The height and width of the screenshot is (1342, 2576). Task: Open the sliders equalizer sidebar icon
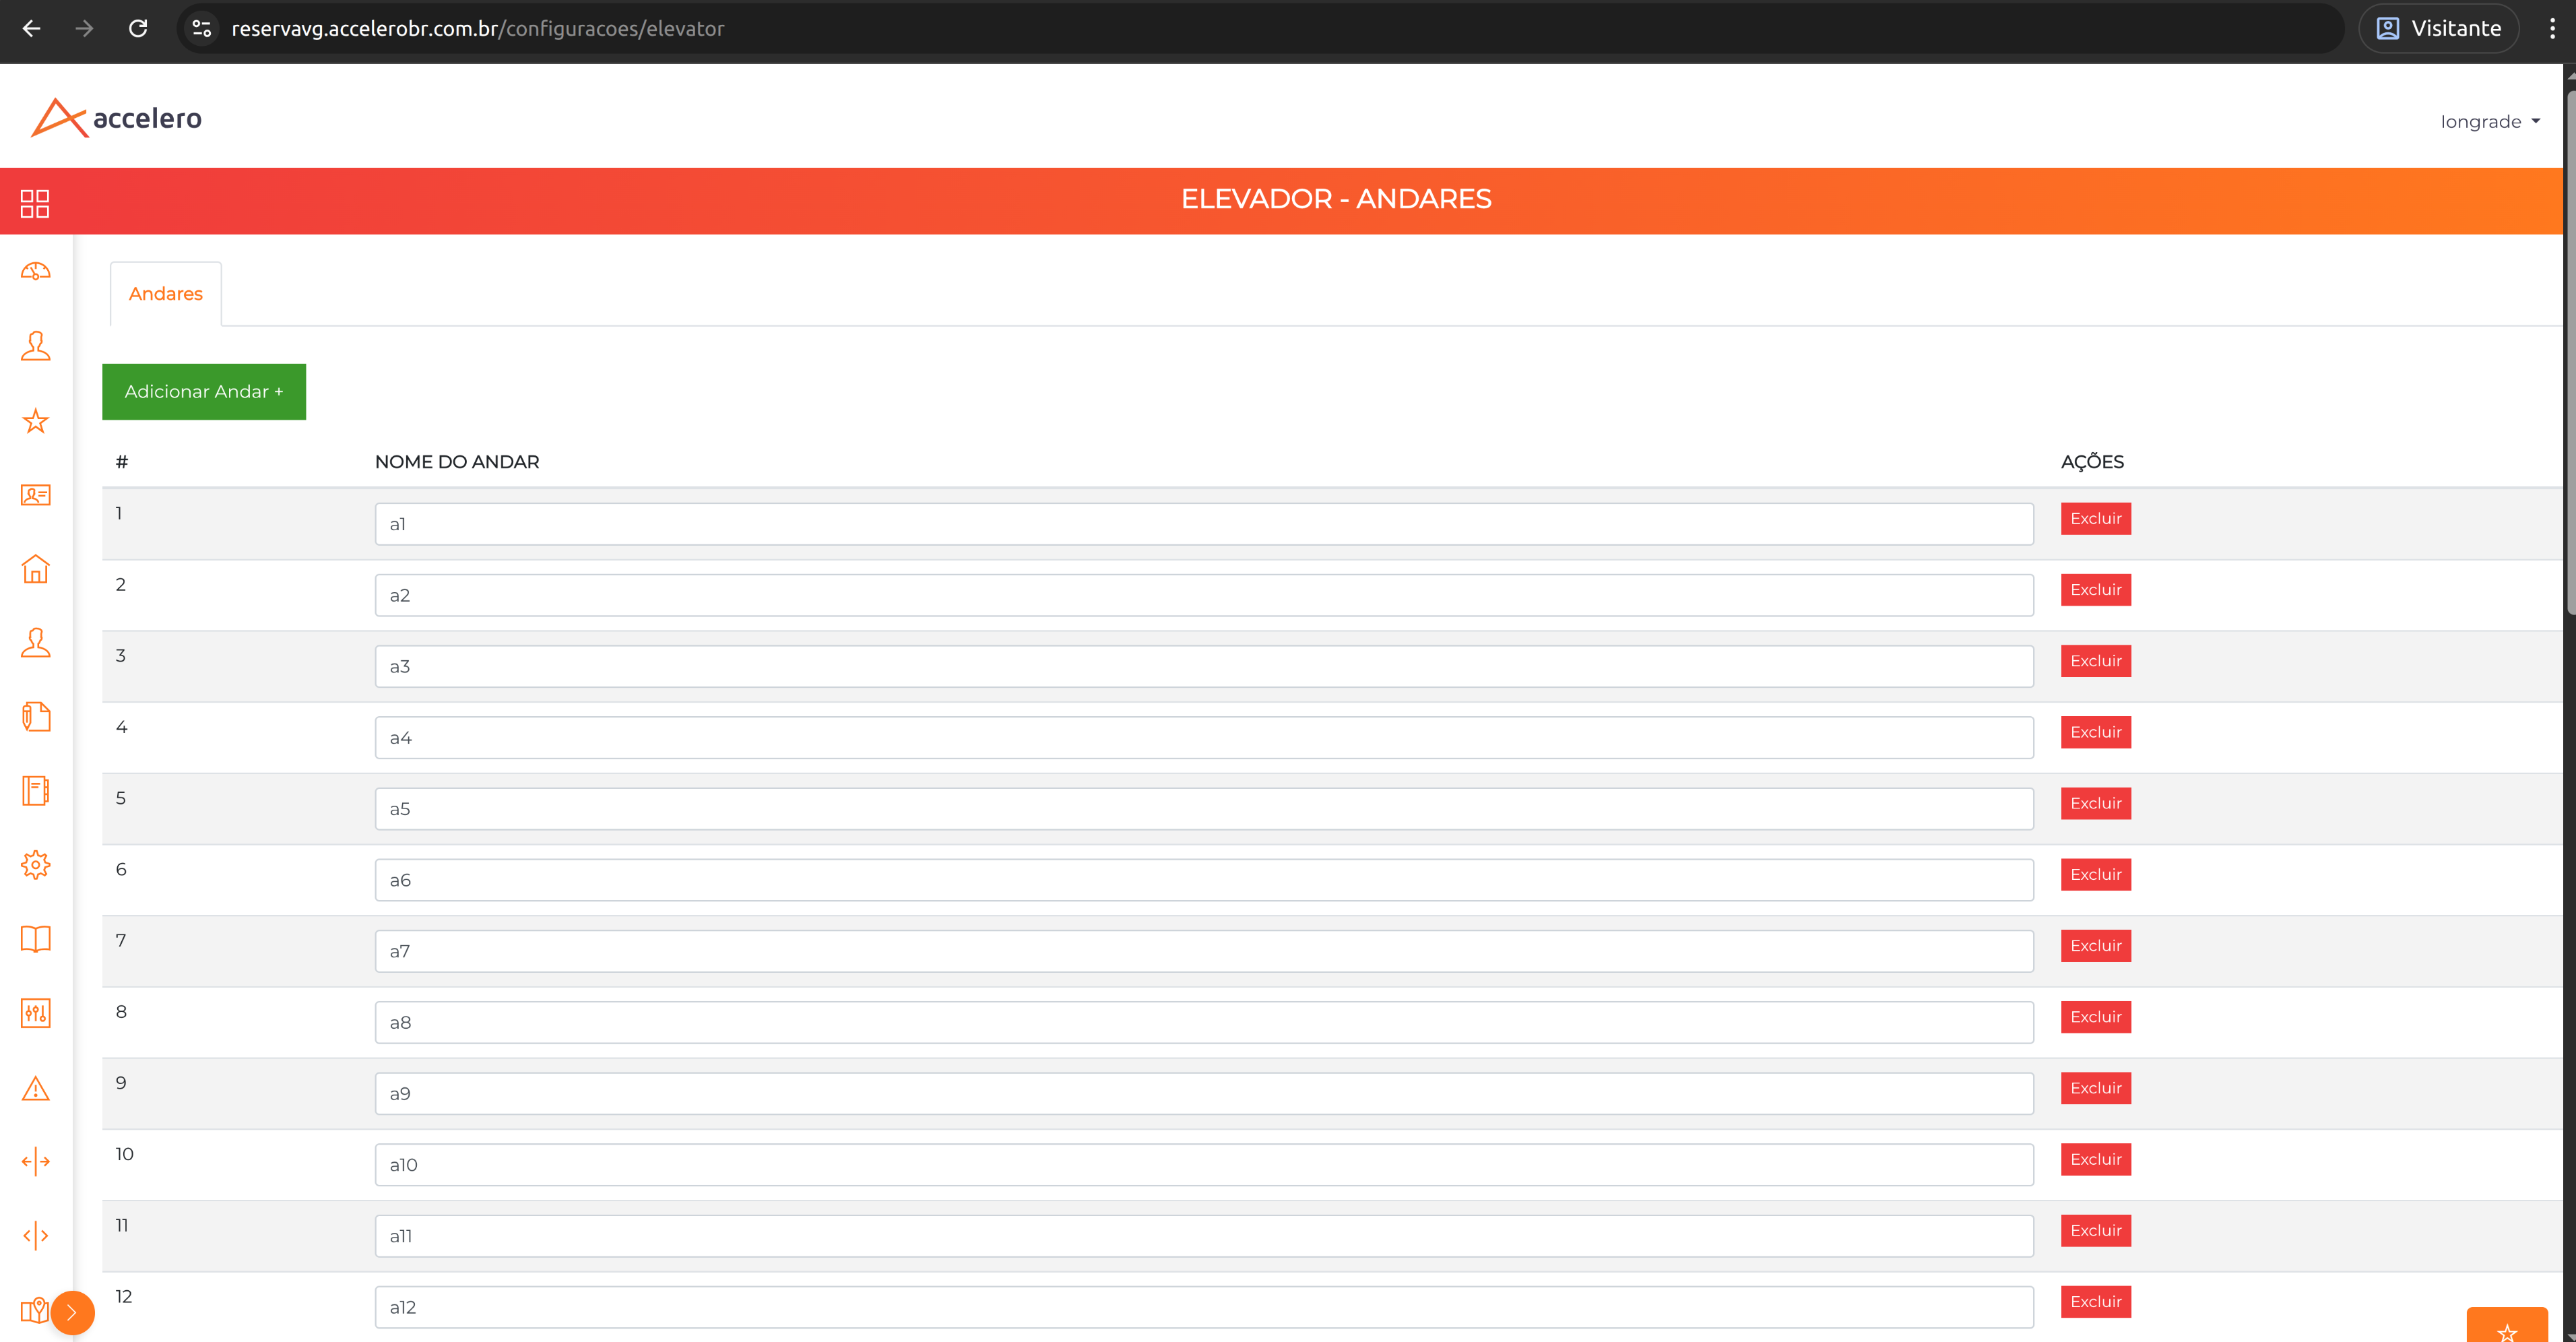point(35,1013)
